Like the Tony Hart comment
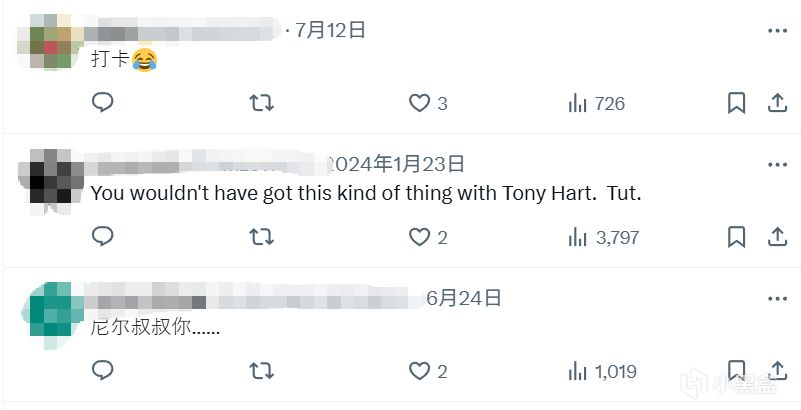Viewport: 801px width, 410px height. point(420,237)
